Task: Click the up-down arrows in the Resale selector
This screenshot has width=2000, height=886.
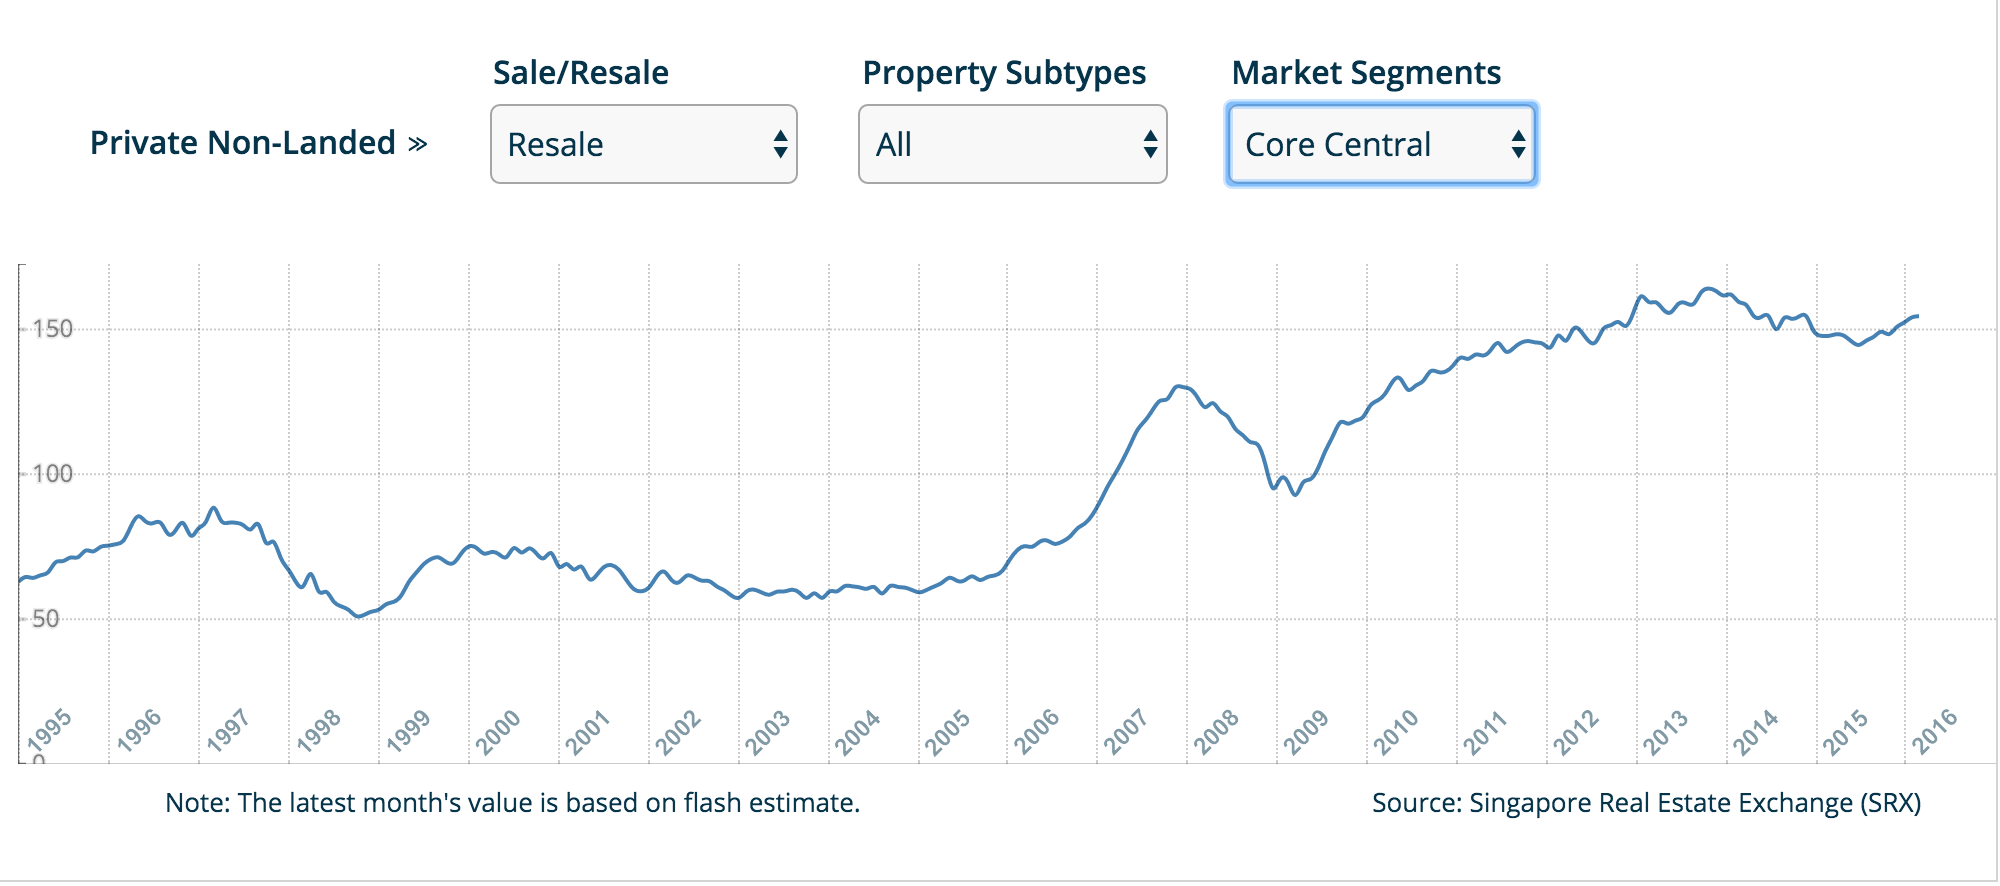Action: pyautogui.click(x=781, y=144)
